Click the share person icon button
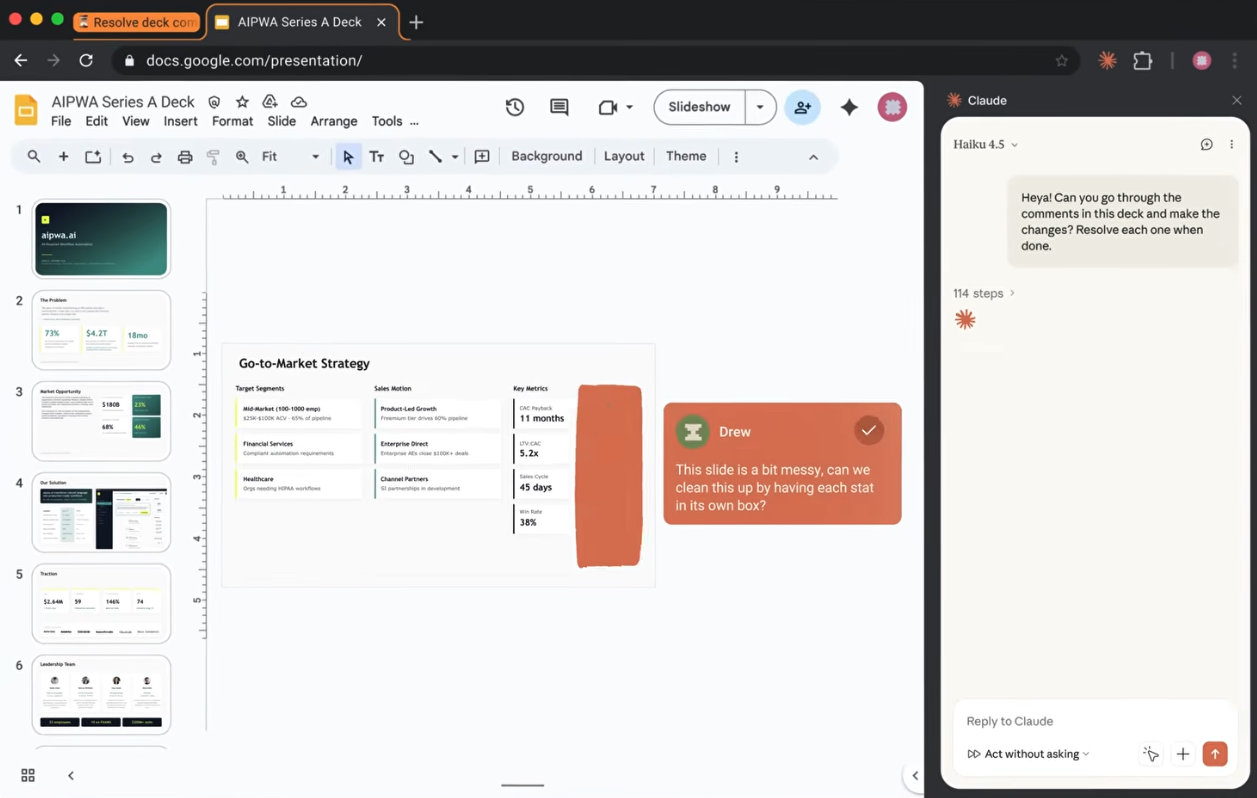The width and height of the screenshot is (1257, 798). pyautogui.click(x=802, y=107)
